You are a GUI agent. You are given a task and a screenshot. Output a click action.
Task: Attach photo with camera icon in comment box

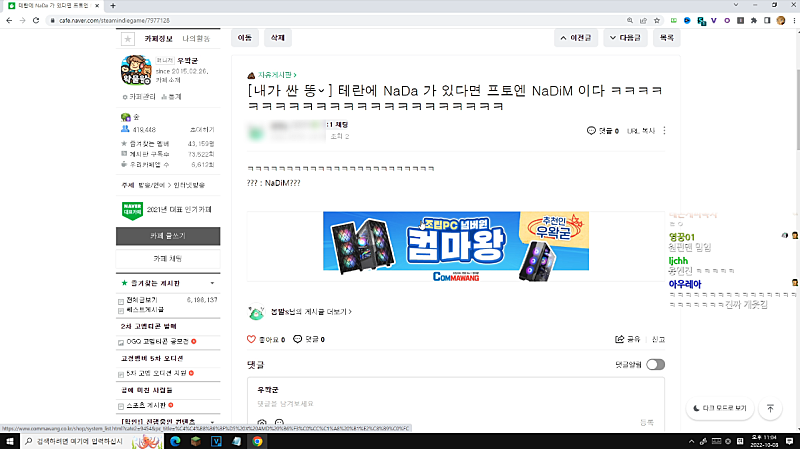(x=262, y=423)
